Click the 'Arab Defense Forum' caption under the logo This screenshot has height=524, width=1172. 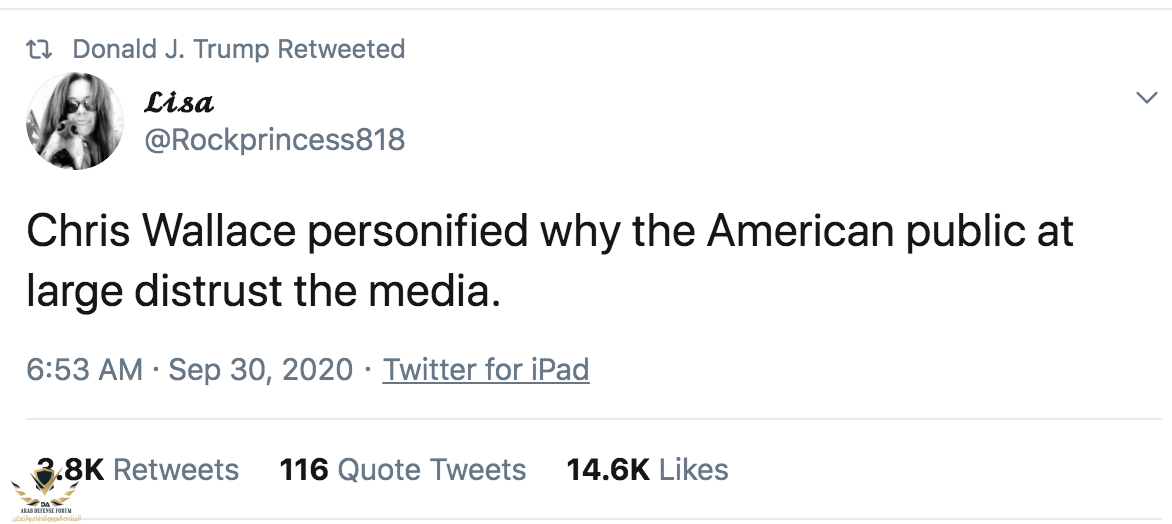pyautogui.click(x=42, y=511)
